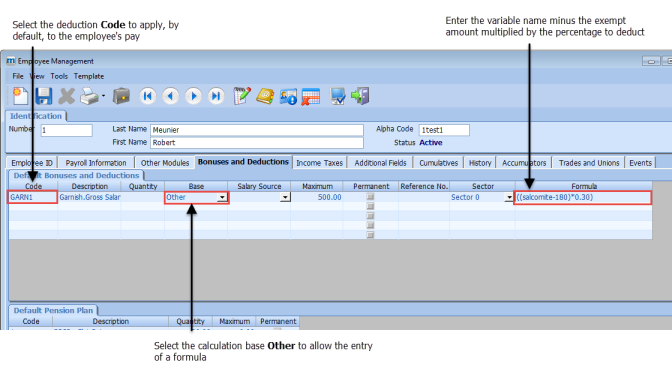Click the Print printer icon
672x372 pixels.
pos(89,96)
